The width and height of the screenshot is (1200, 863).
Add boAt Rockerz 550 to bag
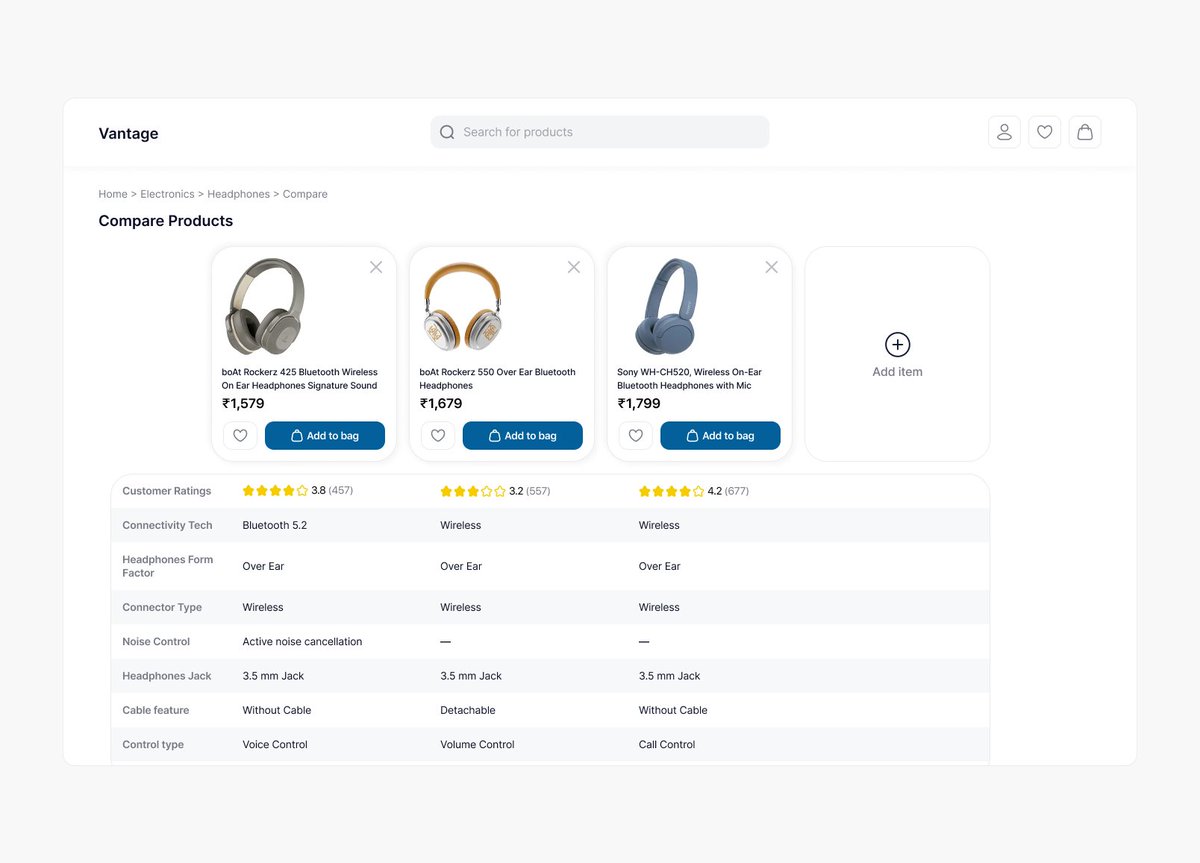coord(522,436)
